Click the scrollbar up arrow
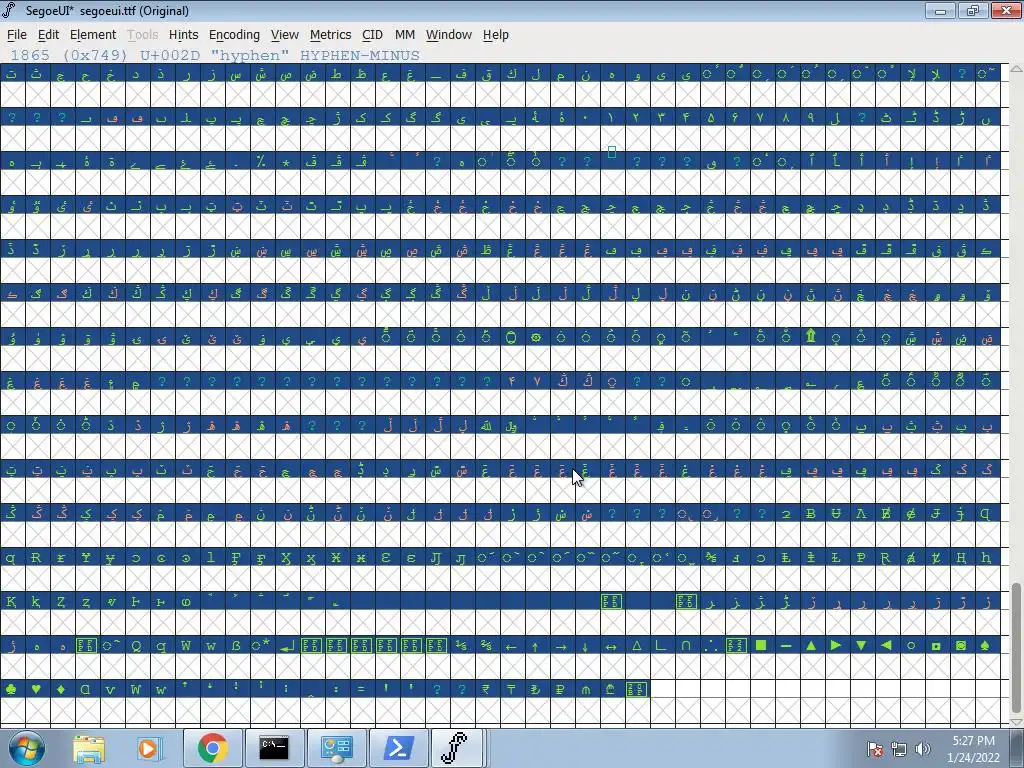The image size is (1024, 768). pyautogui.click(x=1016, y=69)
